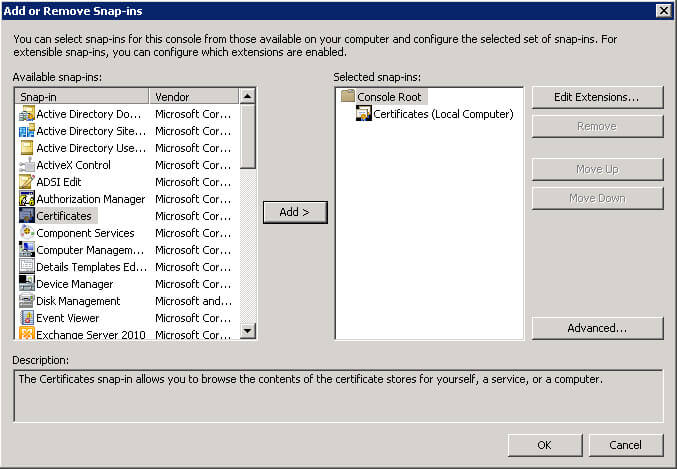This screenshot has width=677, height=469.
Task: Select the Active Directory Domains snap-in icon
Action: (27, 114)
